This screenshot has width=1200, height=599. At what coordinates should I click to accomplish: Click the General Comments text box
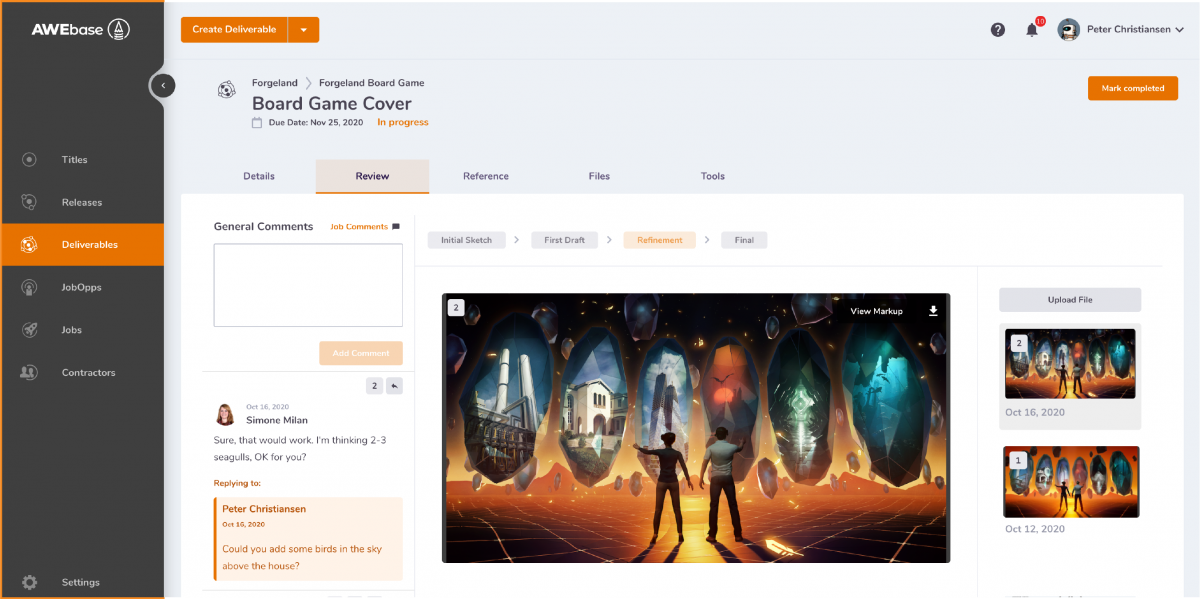[308, 285]
